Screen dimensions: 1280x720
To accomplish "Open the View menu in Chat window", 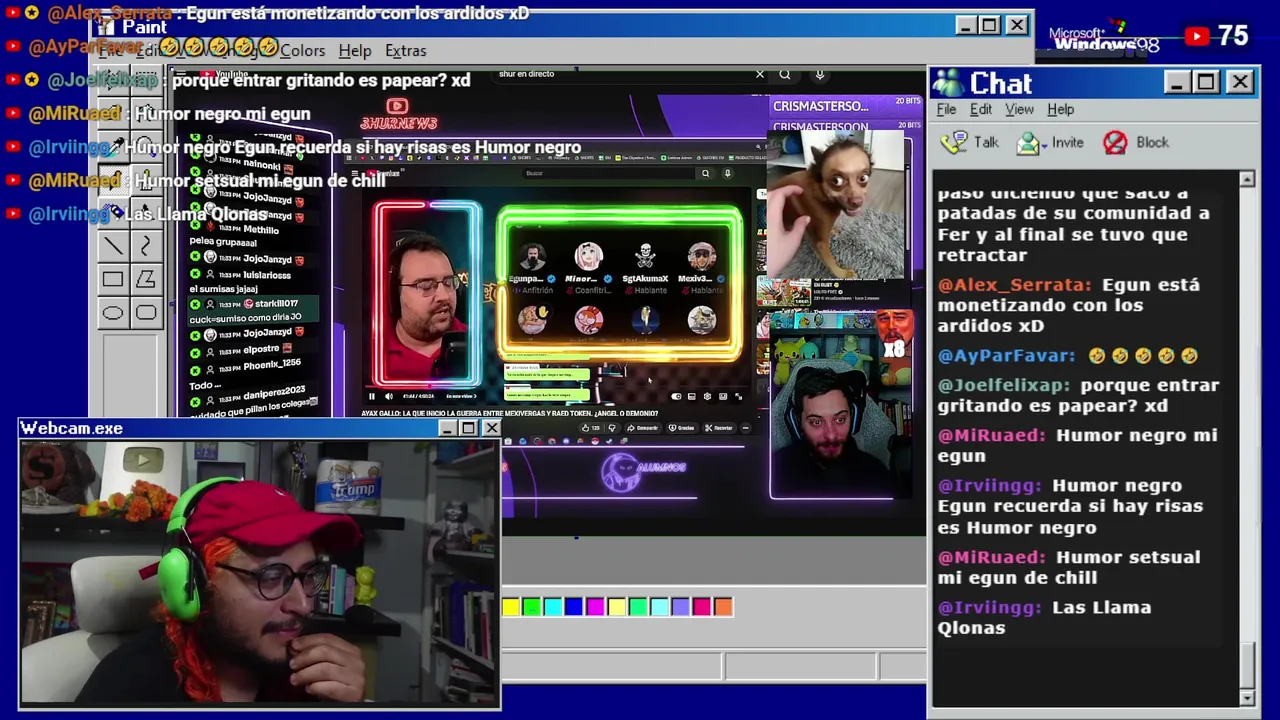I will point(1019,109).
